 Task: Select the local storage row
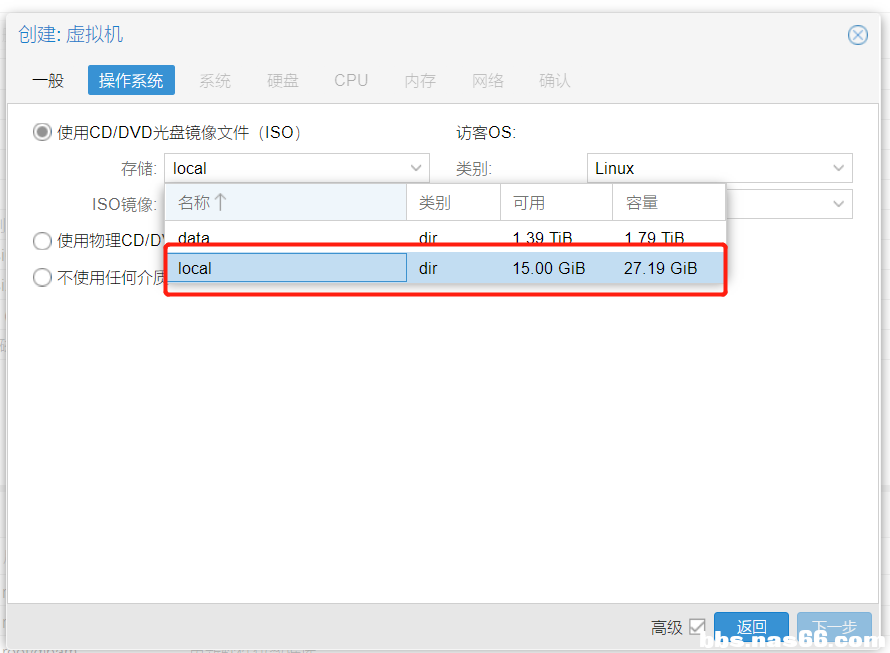(x=285, y=268)
